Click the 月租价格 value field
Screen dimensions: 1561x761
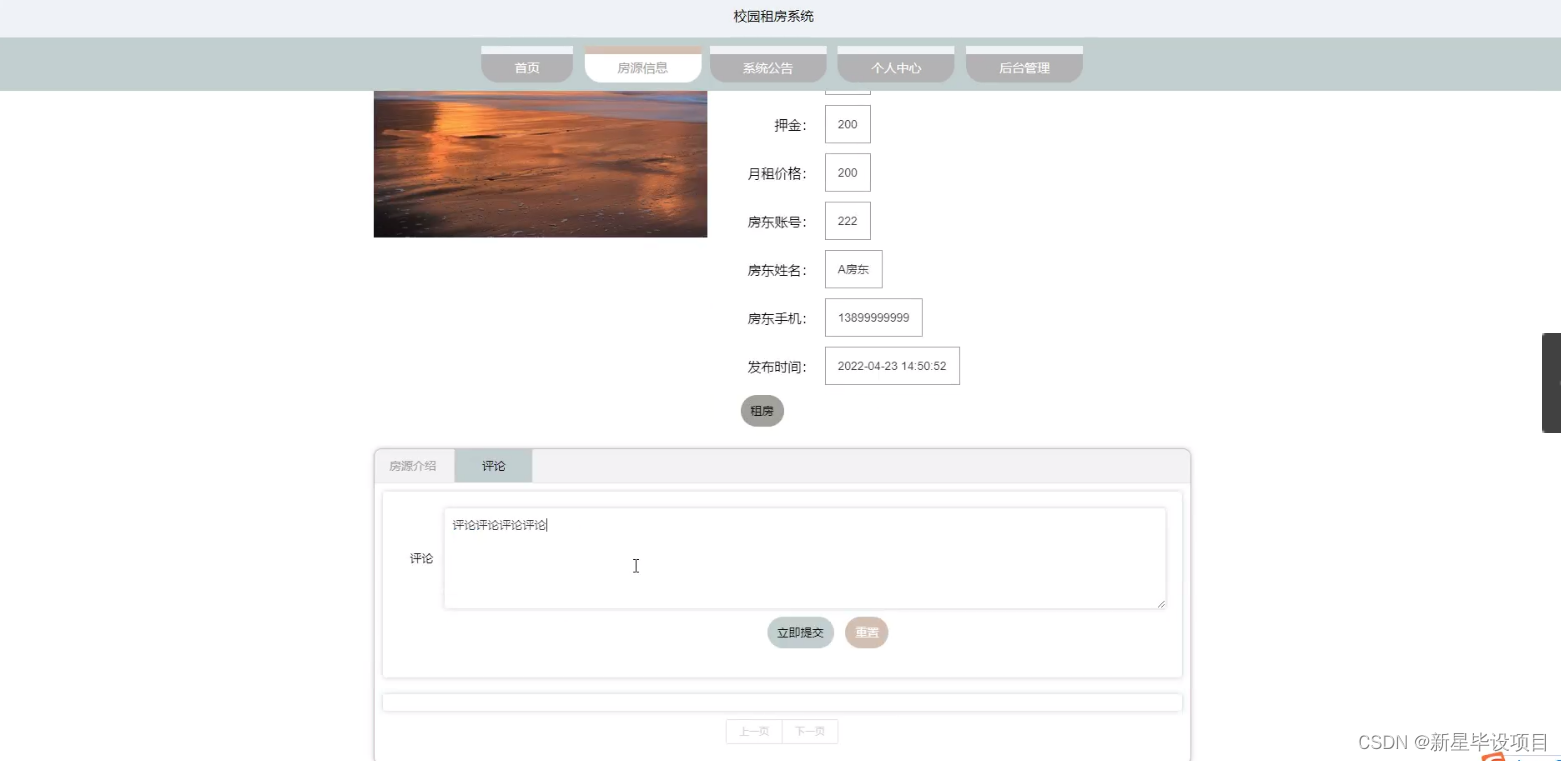tap(848, 172)
